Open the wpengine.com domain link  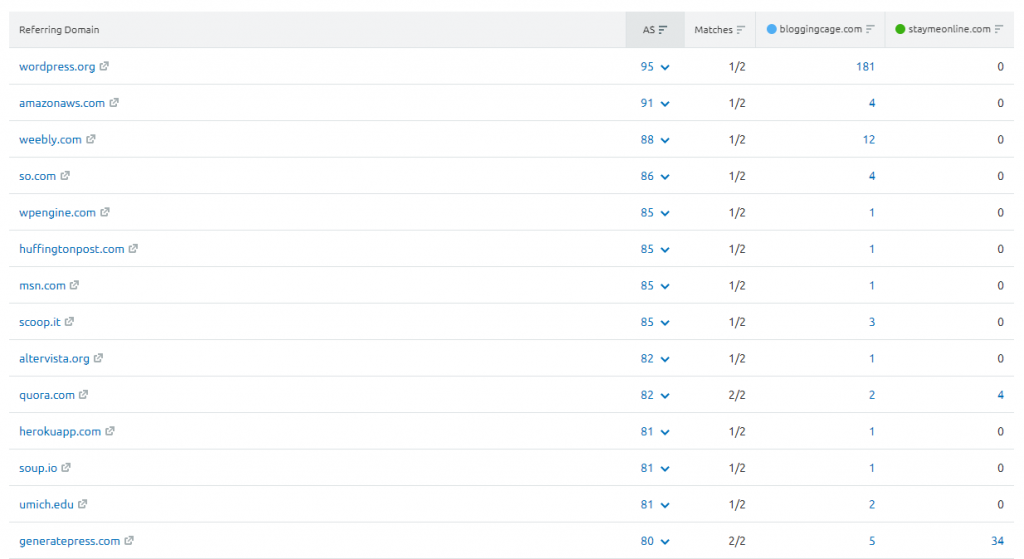(57, 213)
